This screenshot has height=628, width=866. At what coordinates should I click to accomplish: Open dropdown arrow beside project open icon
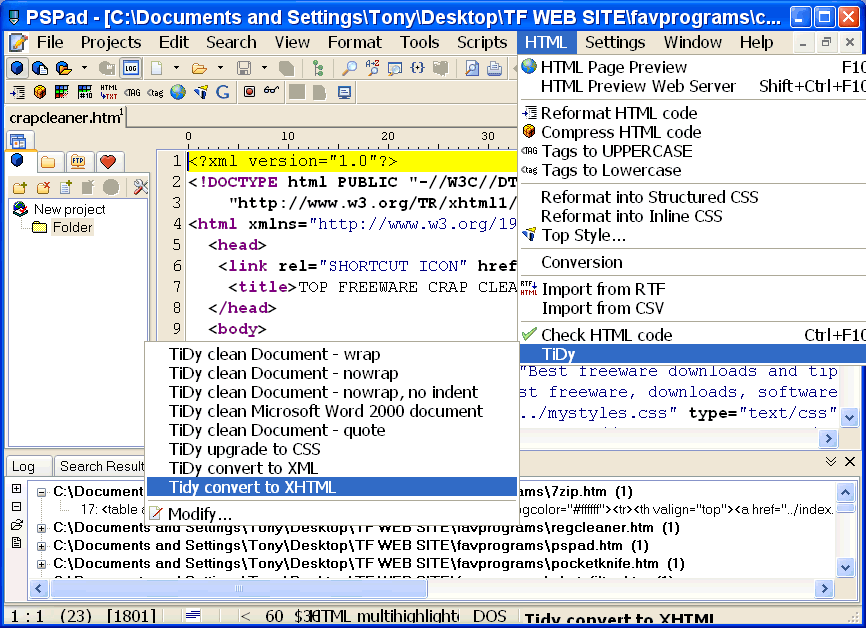(85, 68)
